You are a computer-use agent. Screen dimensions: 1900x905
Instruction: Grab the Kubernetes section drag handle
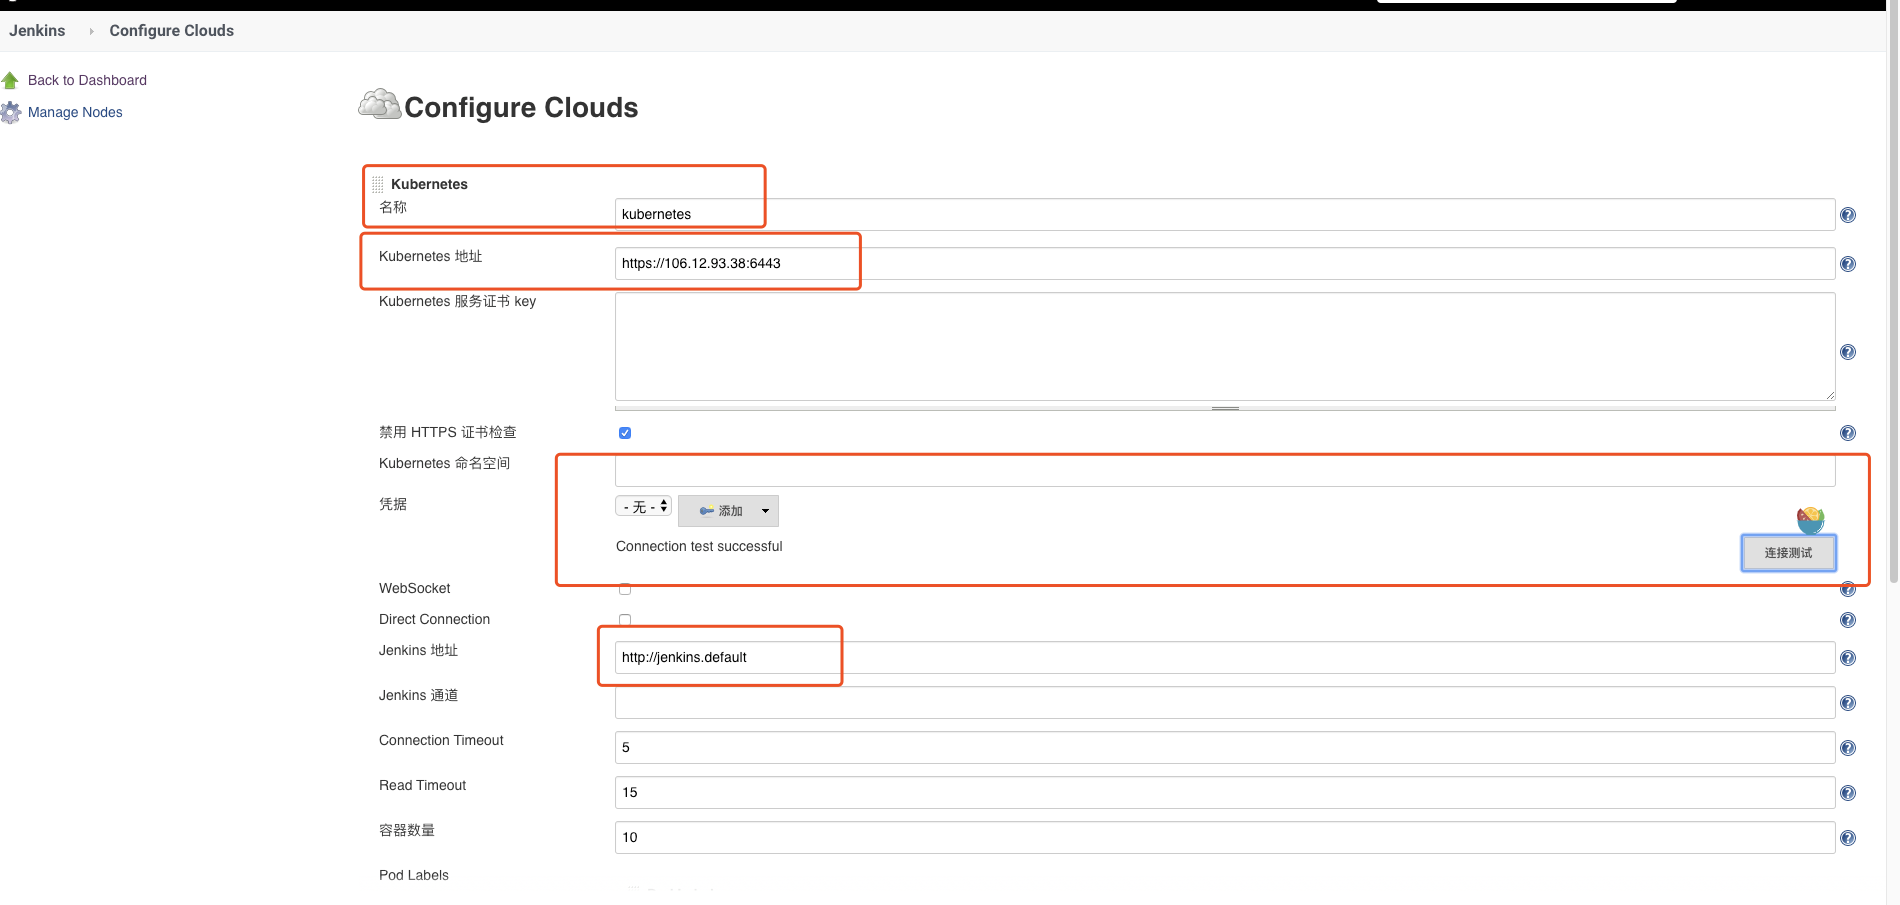pyautogui.click(x=378, y=184)
